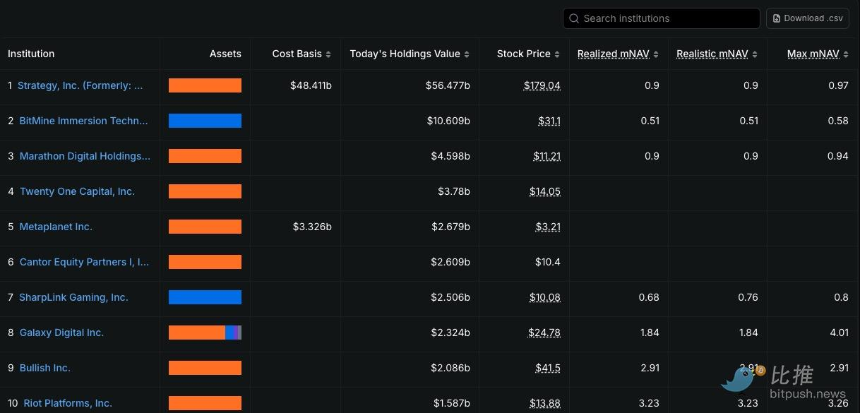Open the Metaplanet Inc. link
Viewport: 860px width, 413px height.
pos(56,227)
